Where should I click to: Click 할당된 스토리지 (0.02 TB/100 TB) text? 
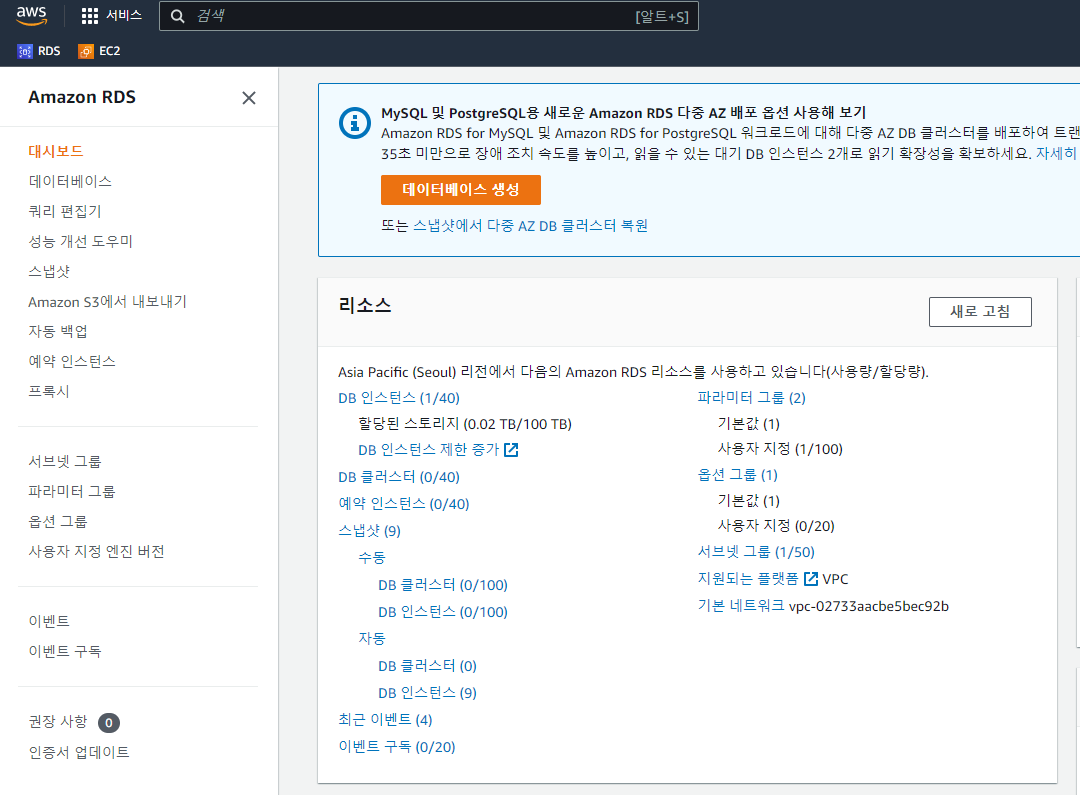pyautogui.click(x=465, y=424)
